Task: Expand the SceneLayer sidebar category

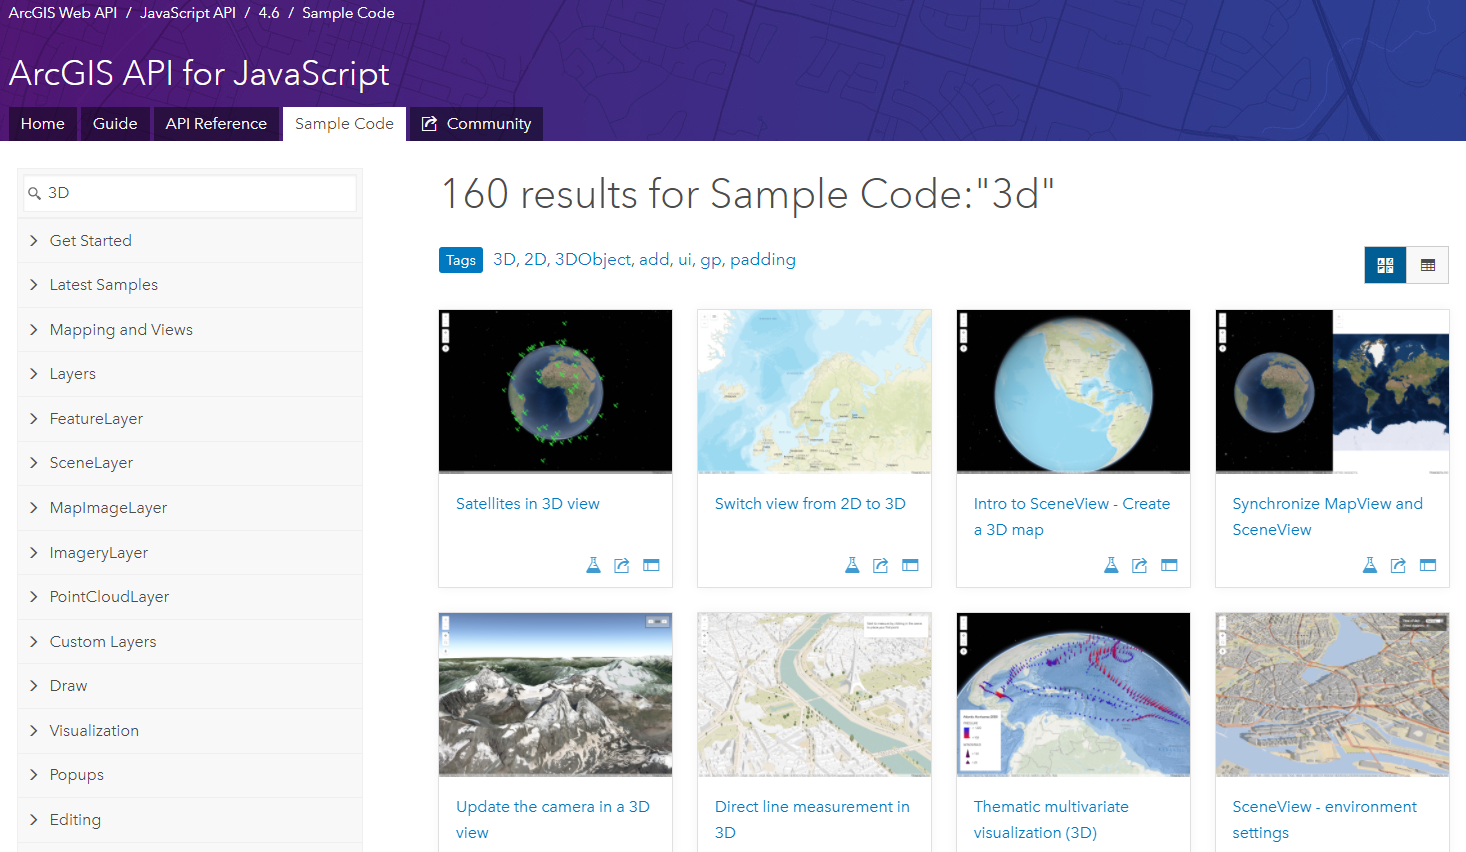Action: pos(91,463)
